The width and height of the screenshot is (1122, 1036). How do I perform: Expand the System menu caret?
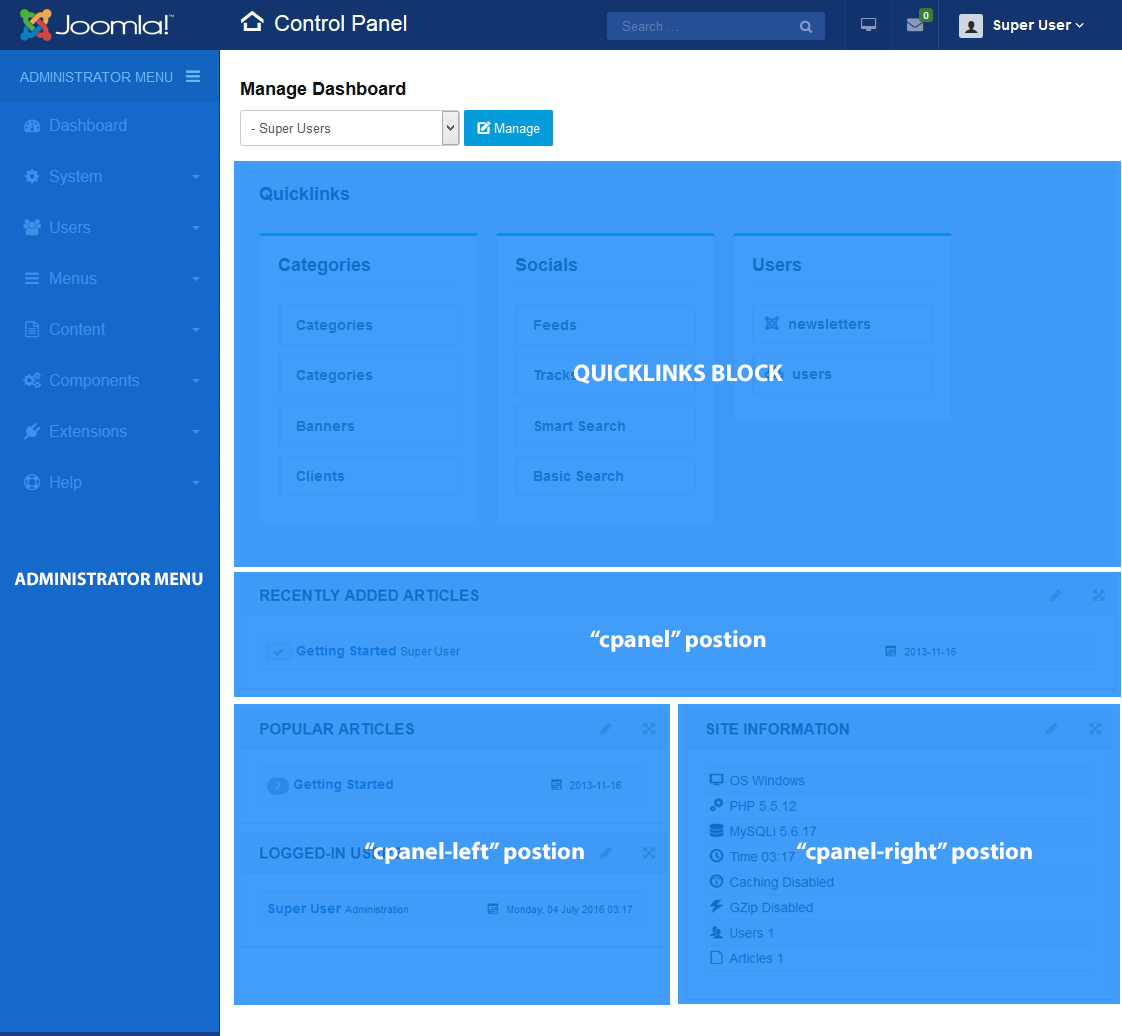[195, 177]
